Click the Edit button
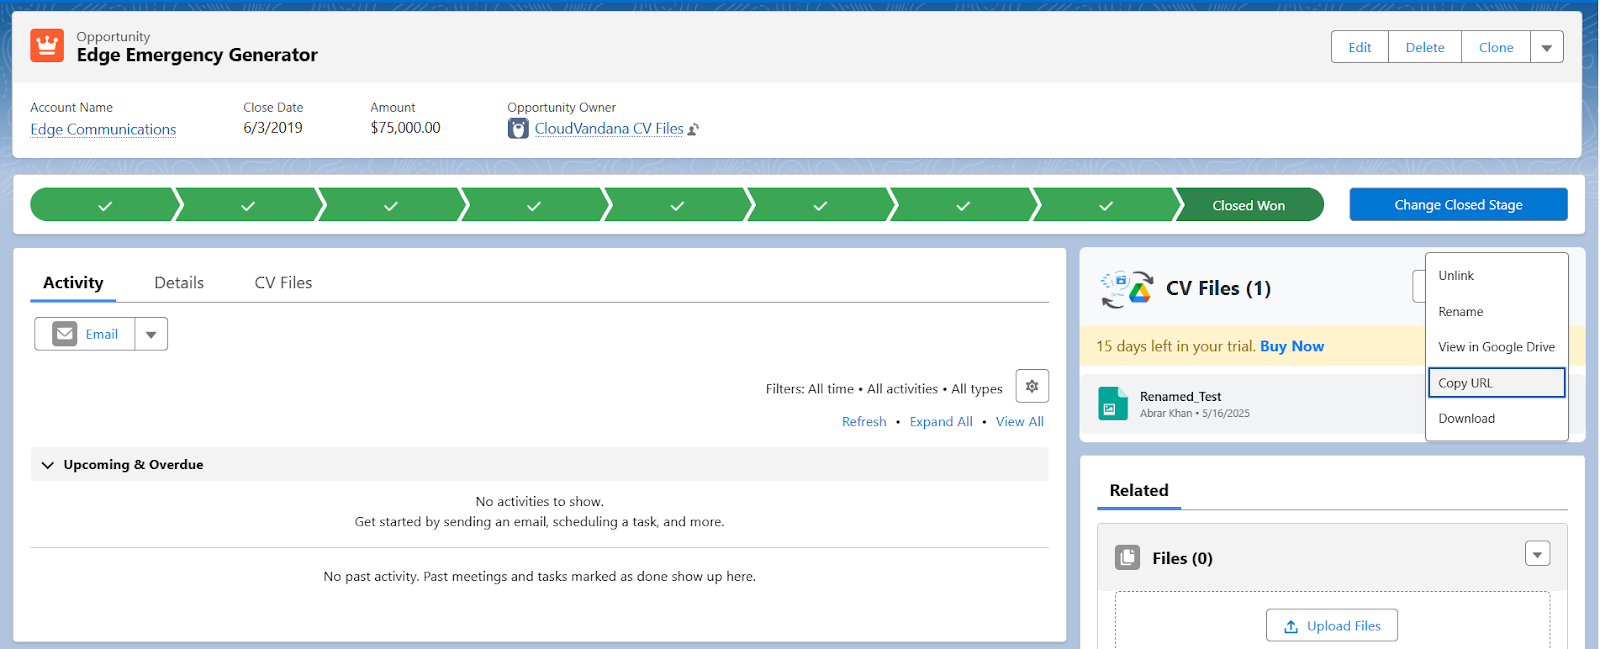Viewport: 1600px width, 649px height. tap(1360, 47)
